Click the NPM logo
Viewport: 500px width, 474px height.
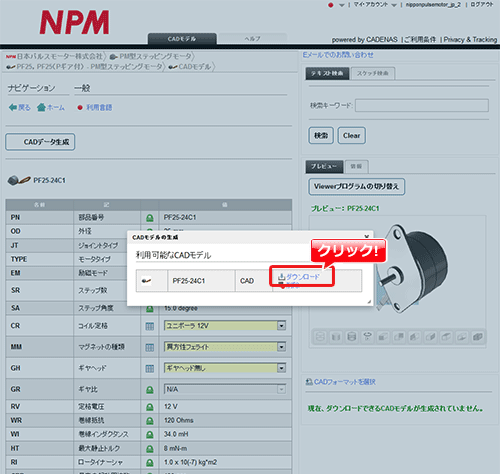[x=74, y=22]
